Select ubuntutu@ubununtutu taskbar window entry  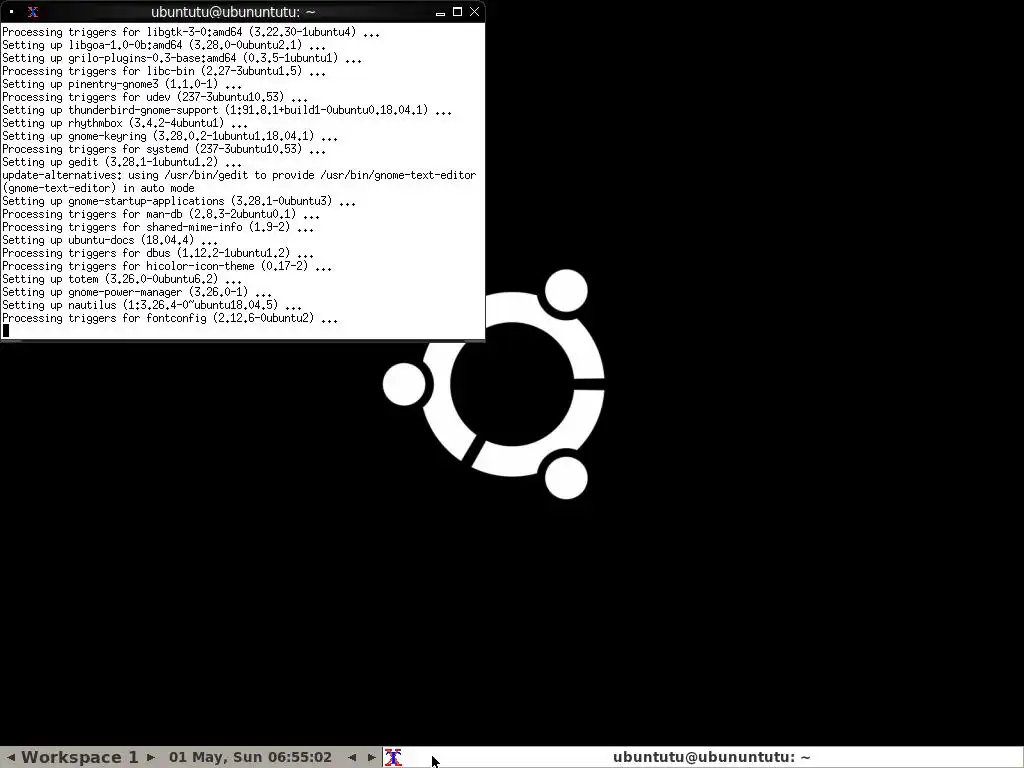point(703,758)
